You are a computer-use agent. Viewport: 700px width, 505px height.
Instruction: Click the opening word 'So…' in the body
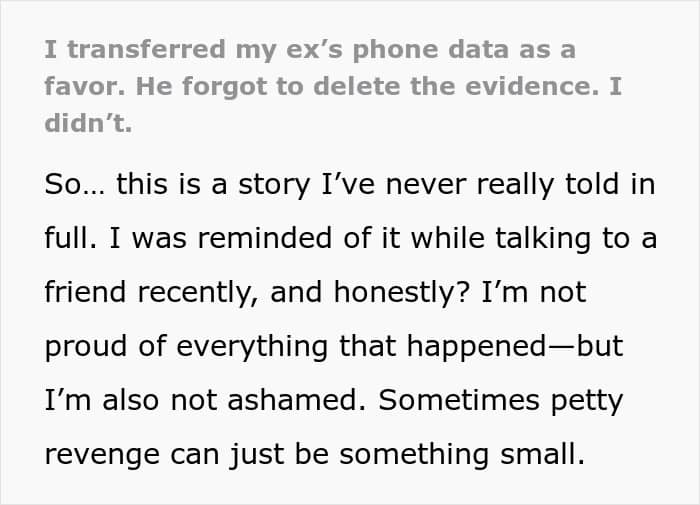75,184
